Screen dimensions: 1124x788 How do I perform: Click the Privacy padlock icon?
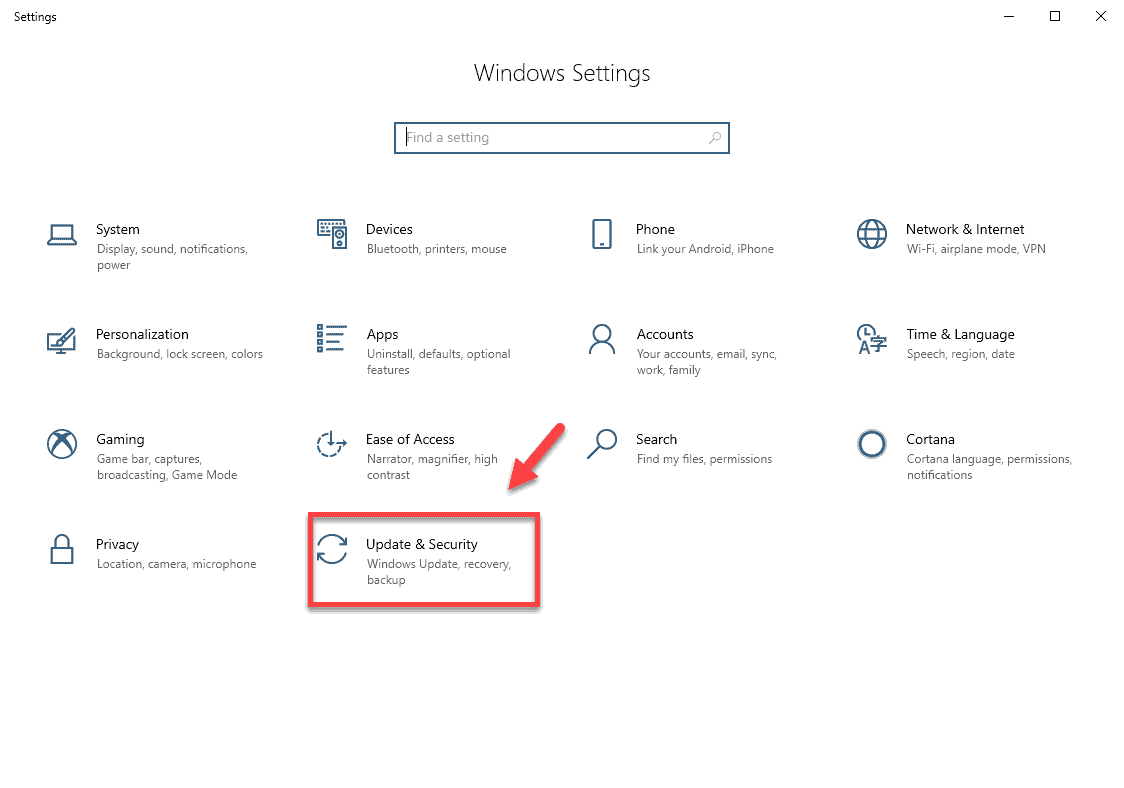coord(62,549)
